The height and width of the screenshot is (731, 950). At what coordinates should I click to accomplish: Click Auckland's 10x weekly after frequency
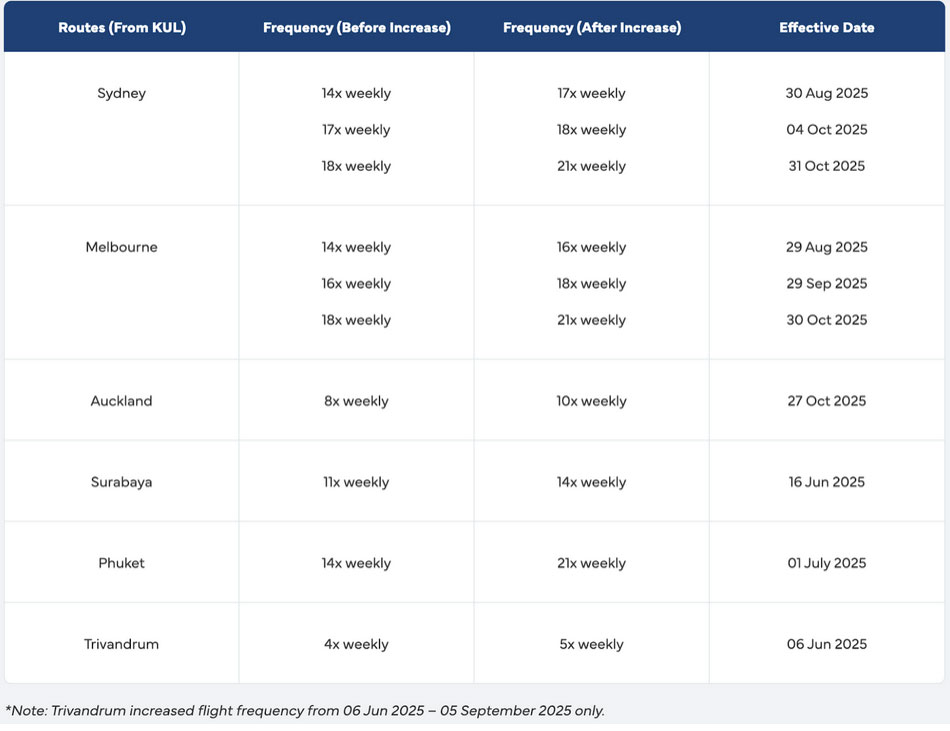point(591,401)
